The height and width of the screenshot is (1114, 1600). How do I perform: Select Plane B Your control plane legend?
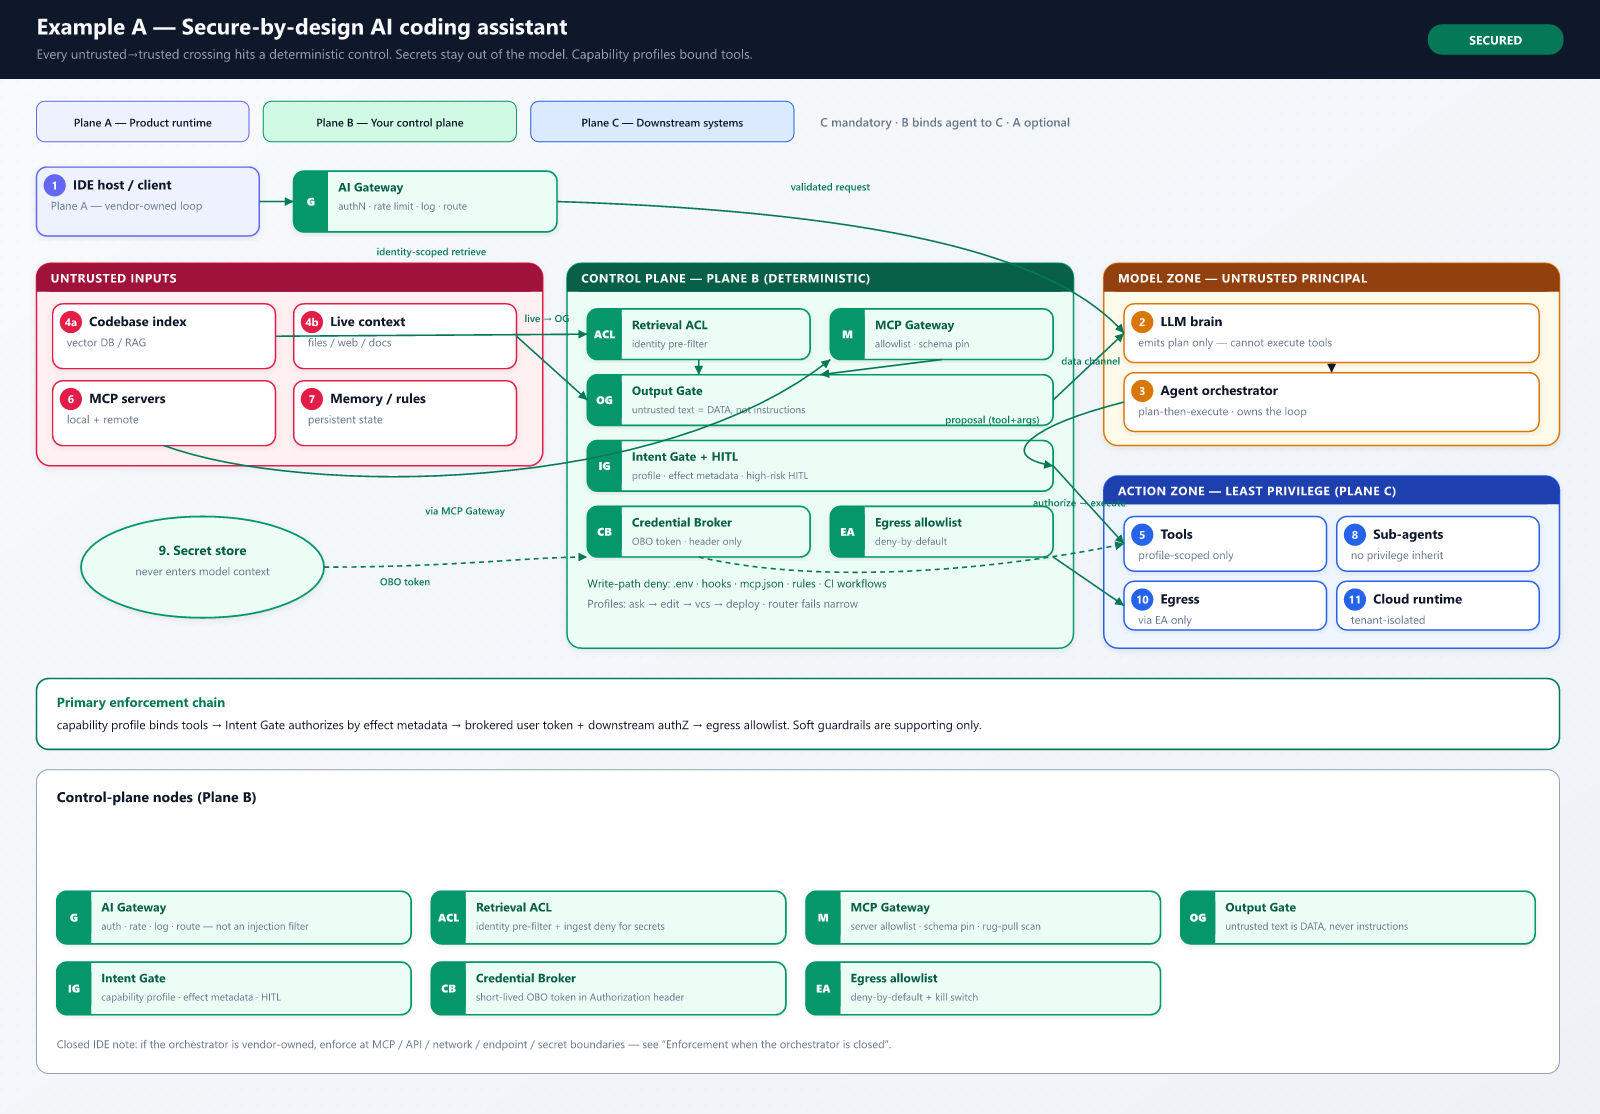[x=390, y=122]
